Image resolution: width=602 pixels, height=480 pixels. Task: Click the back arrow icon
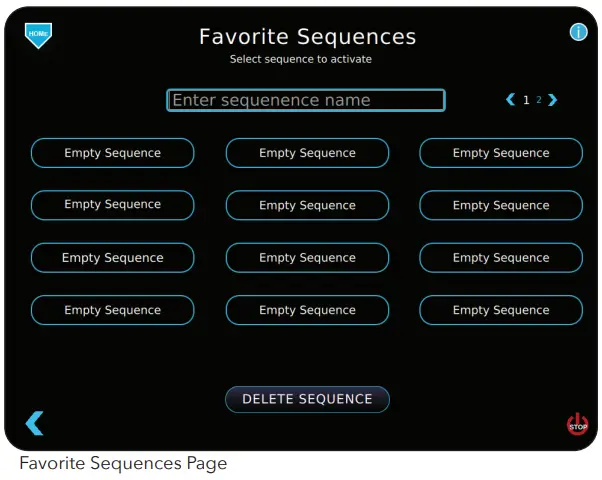tap(35, 423)
